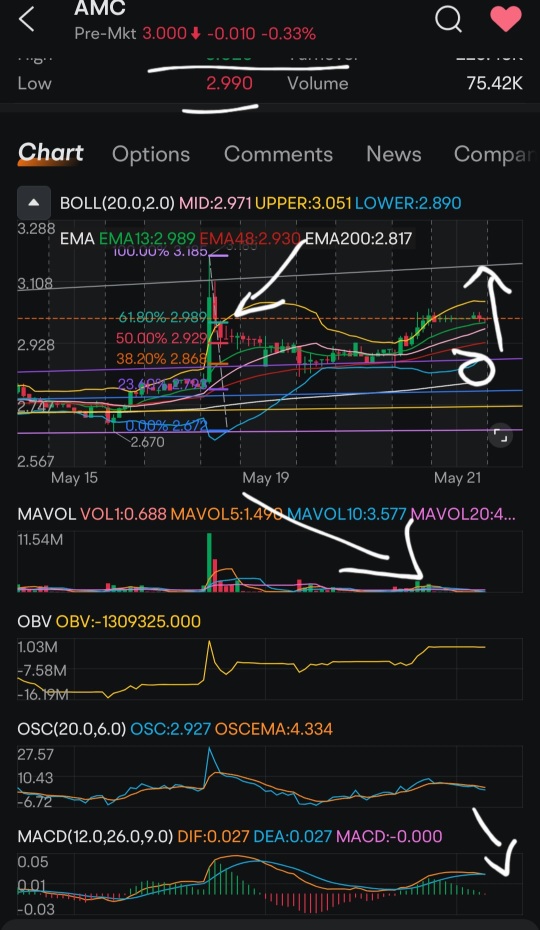The image size is (540, 930).
Task: Tap the May 19 date label
Action: (266, 478)
